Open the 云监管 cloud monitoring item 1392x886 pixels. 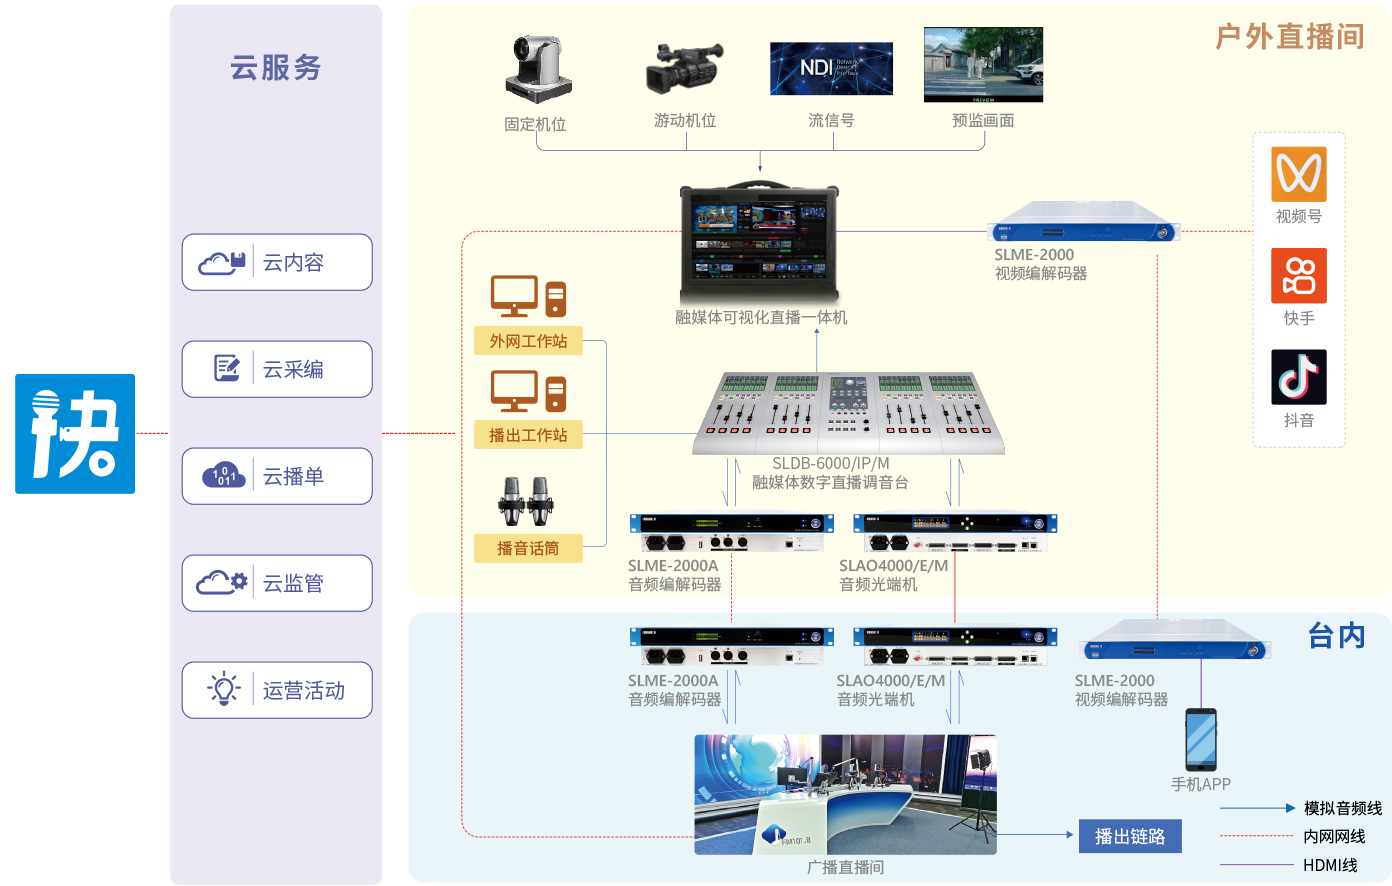pos(277,583)
